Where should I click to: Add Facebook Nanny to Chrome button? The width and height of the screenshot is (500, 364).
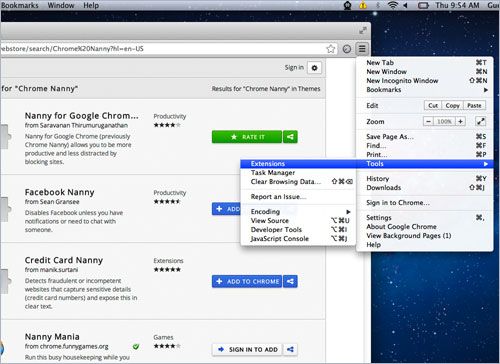pyautogui.click(x=226, y=209)
